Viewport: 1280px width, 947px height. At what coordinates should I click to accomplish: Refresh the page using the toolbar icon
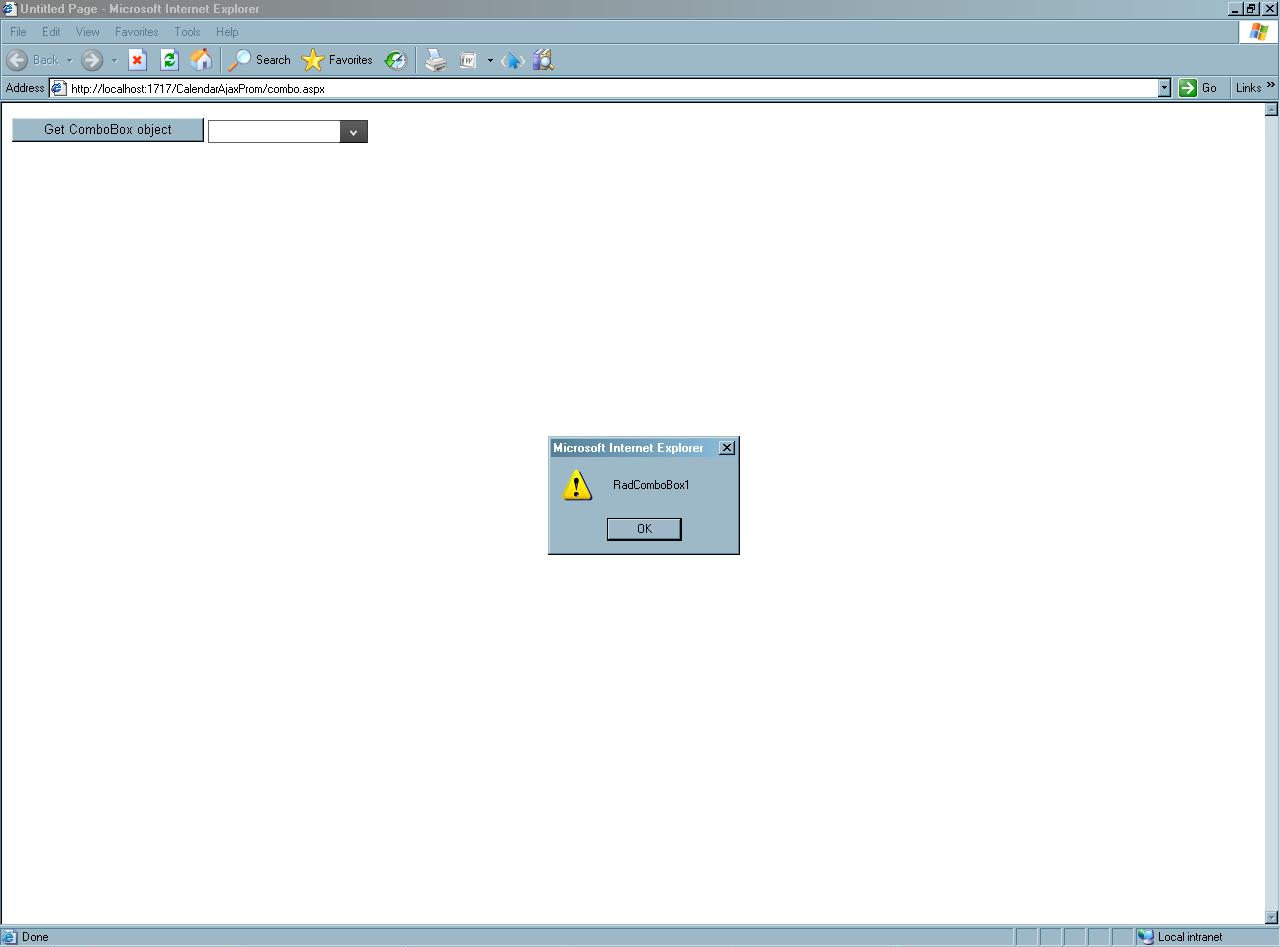coord(169,60)
